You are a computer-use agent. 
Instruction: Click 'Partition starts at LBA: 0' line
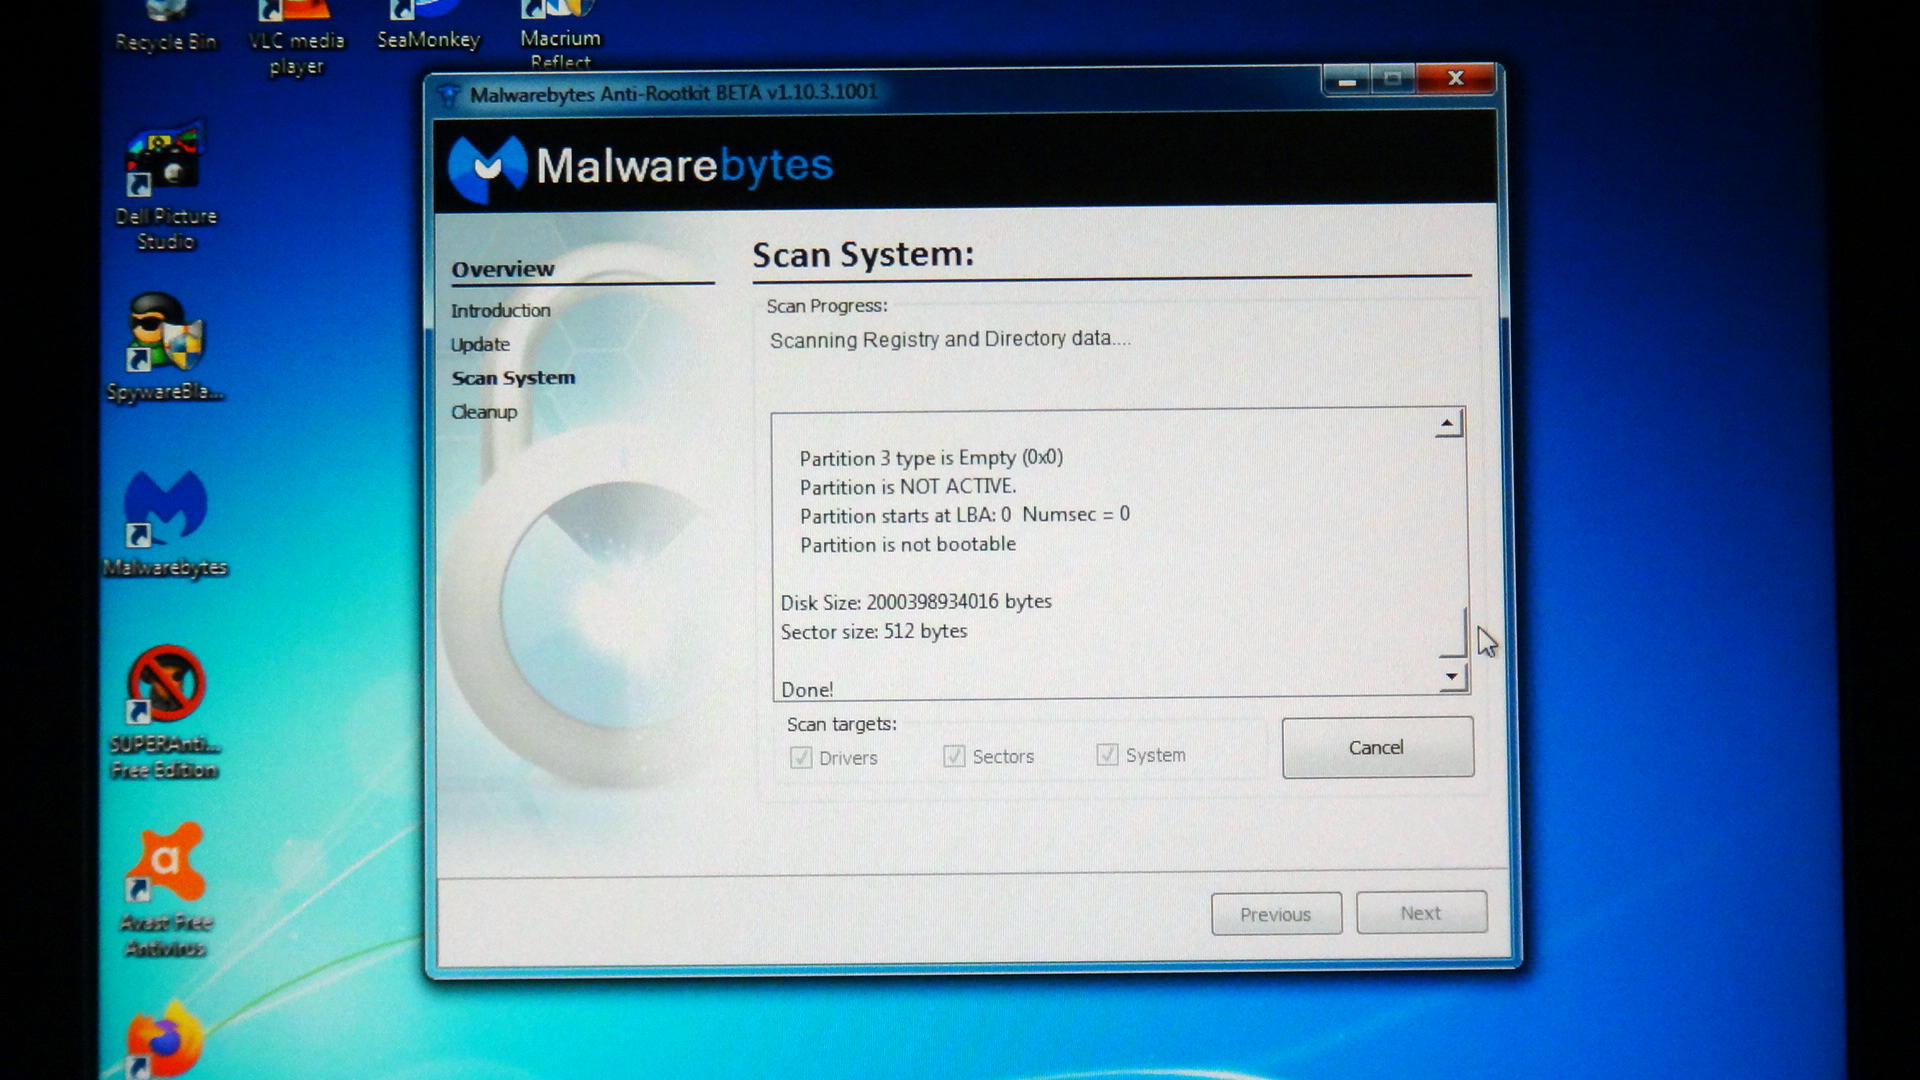[965, 515]
